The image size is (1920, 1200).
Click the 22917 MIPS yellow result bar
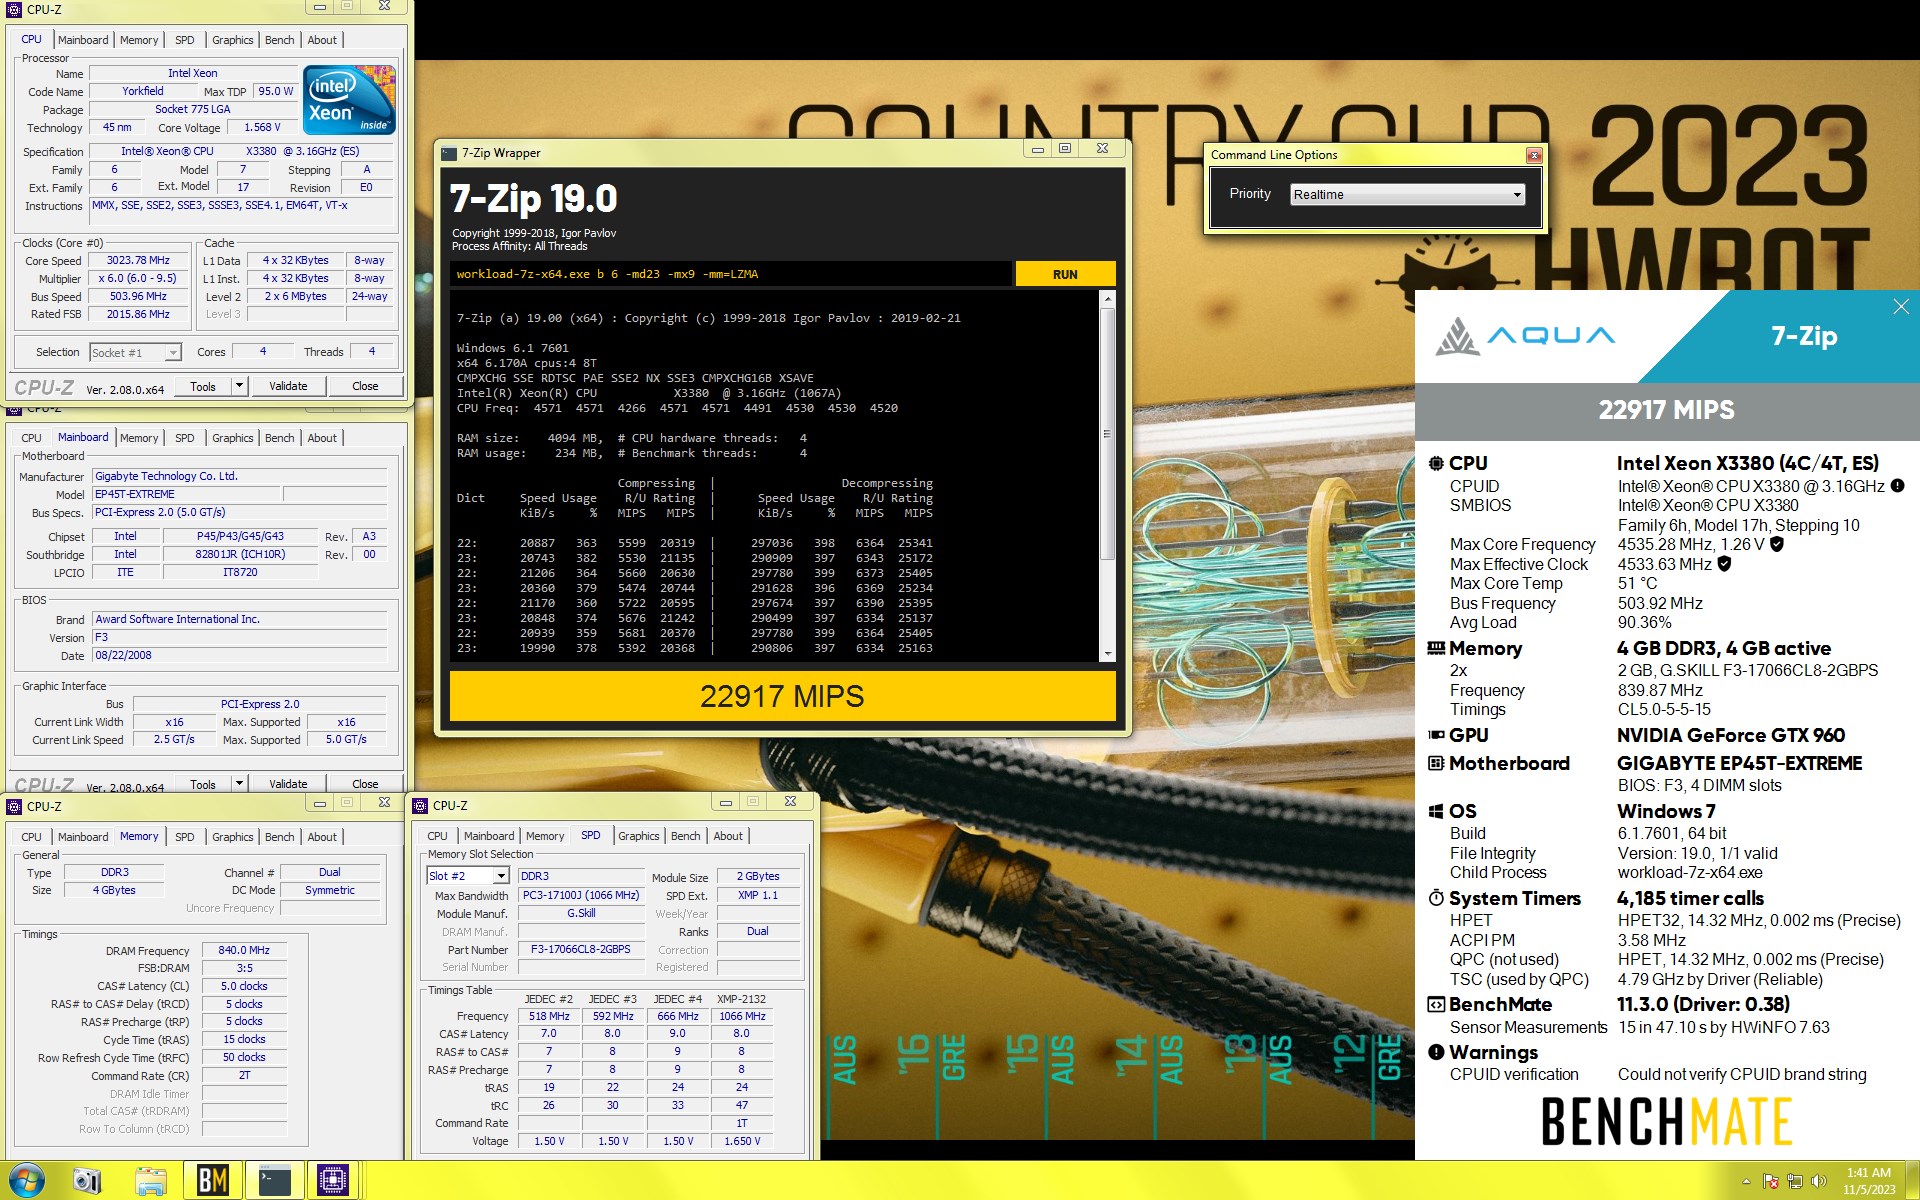coord(782,696)
